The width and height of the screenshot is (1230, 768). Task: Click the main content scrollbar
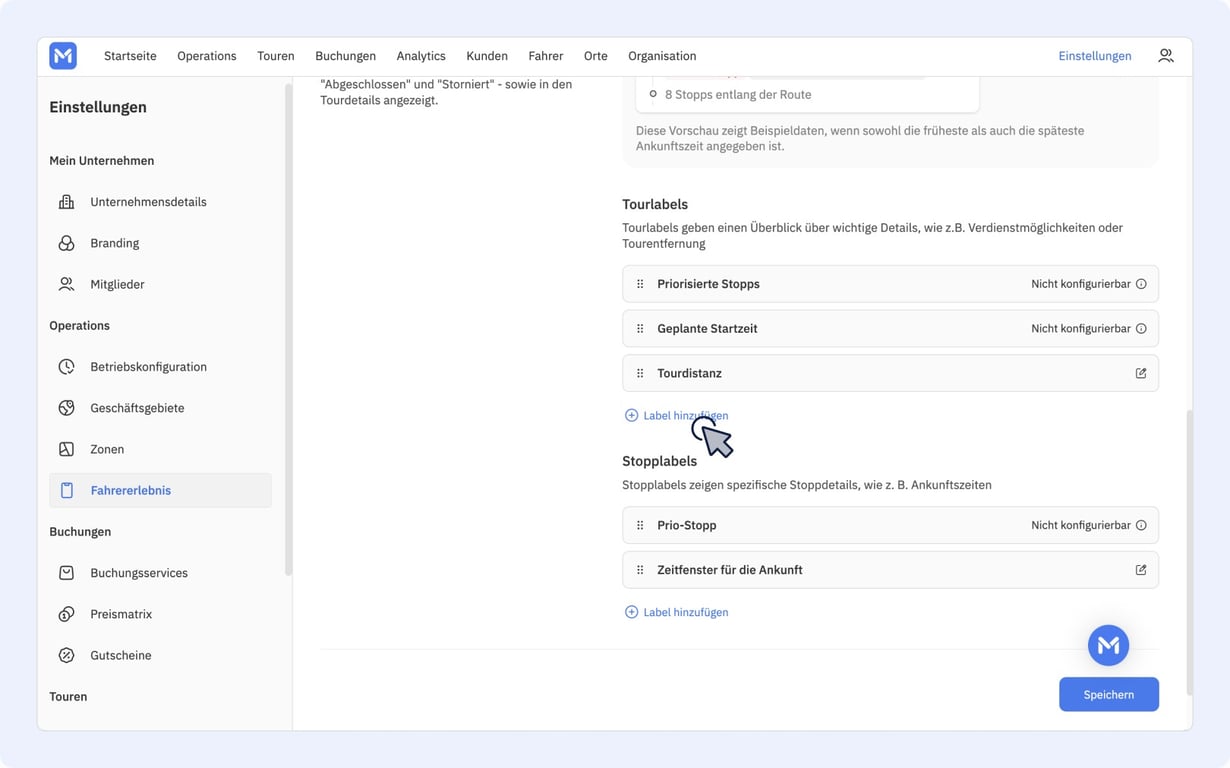(x=1189, y=552)
